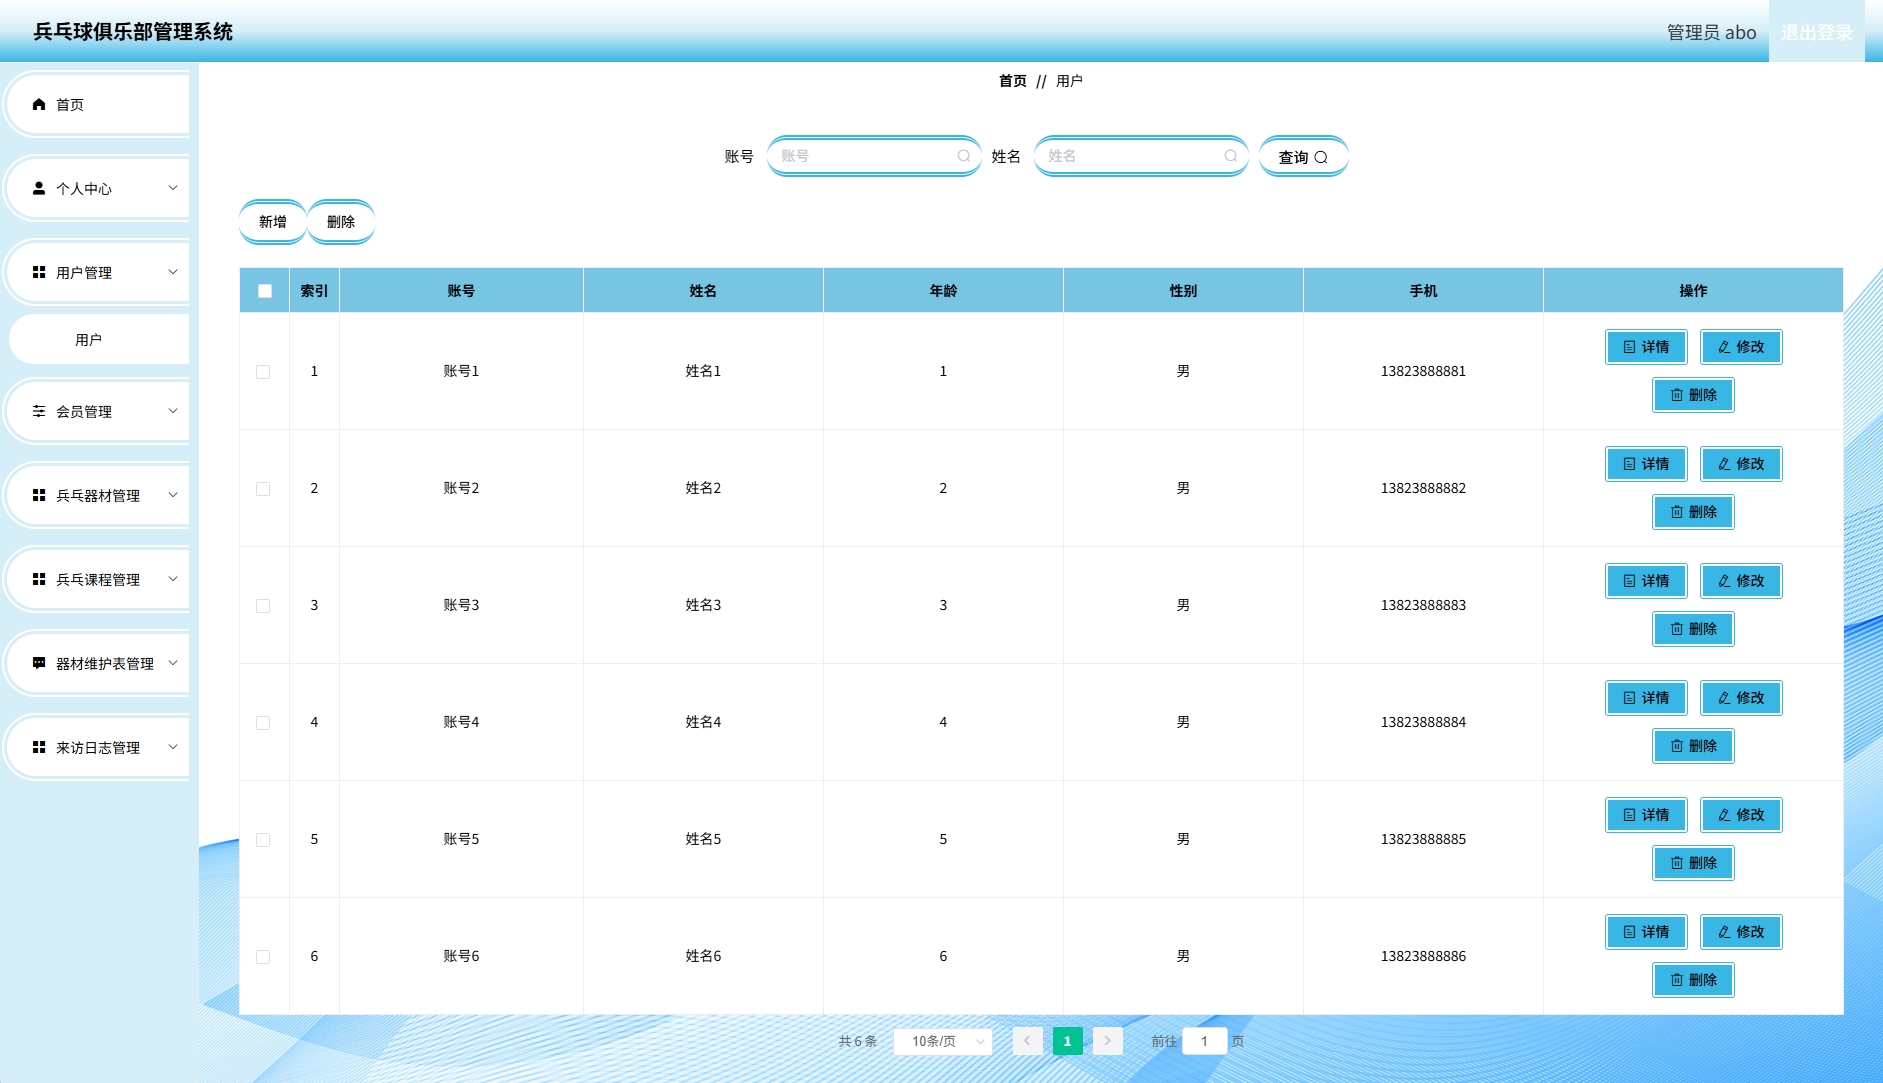The width and height of the screenshot is (1883, 1083).
Task: Open 器材维护表管理 in the sidebar
Action: pyautogui.click(x=98, y=663)
